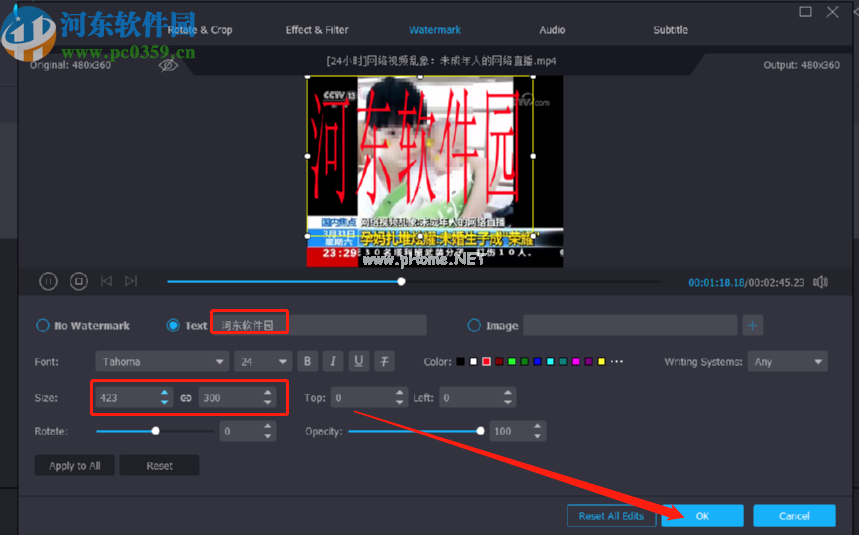
Task: Pick the yellow color swatch
Action: pos(601,361)
